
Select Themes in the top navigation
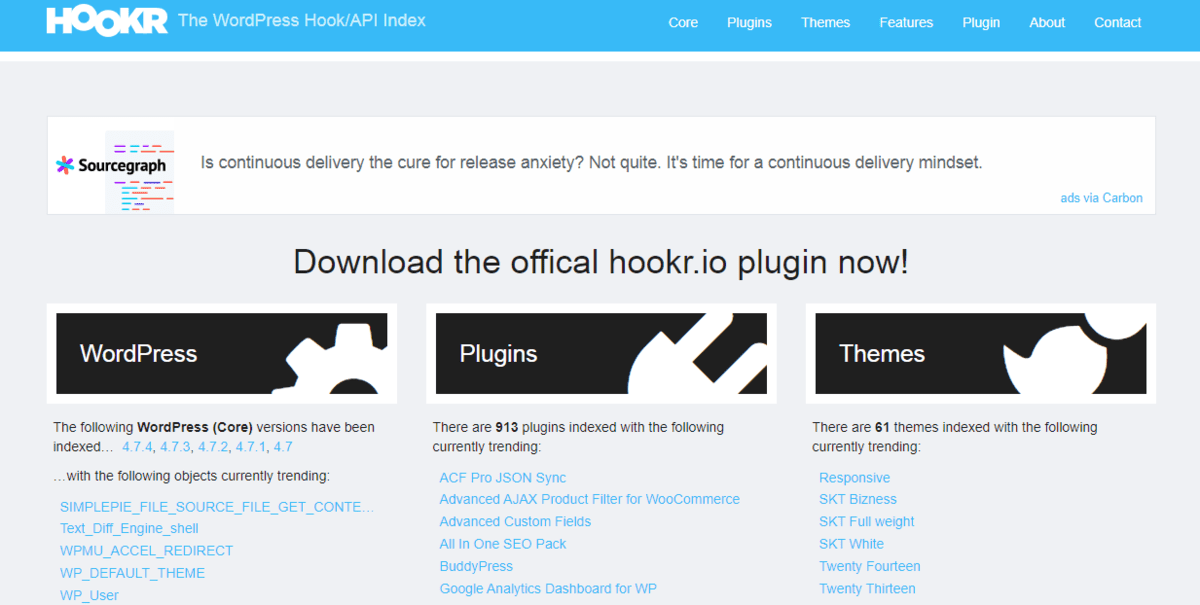pos(825,22)
